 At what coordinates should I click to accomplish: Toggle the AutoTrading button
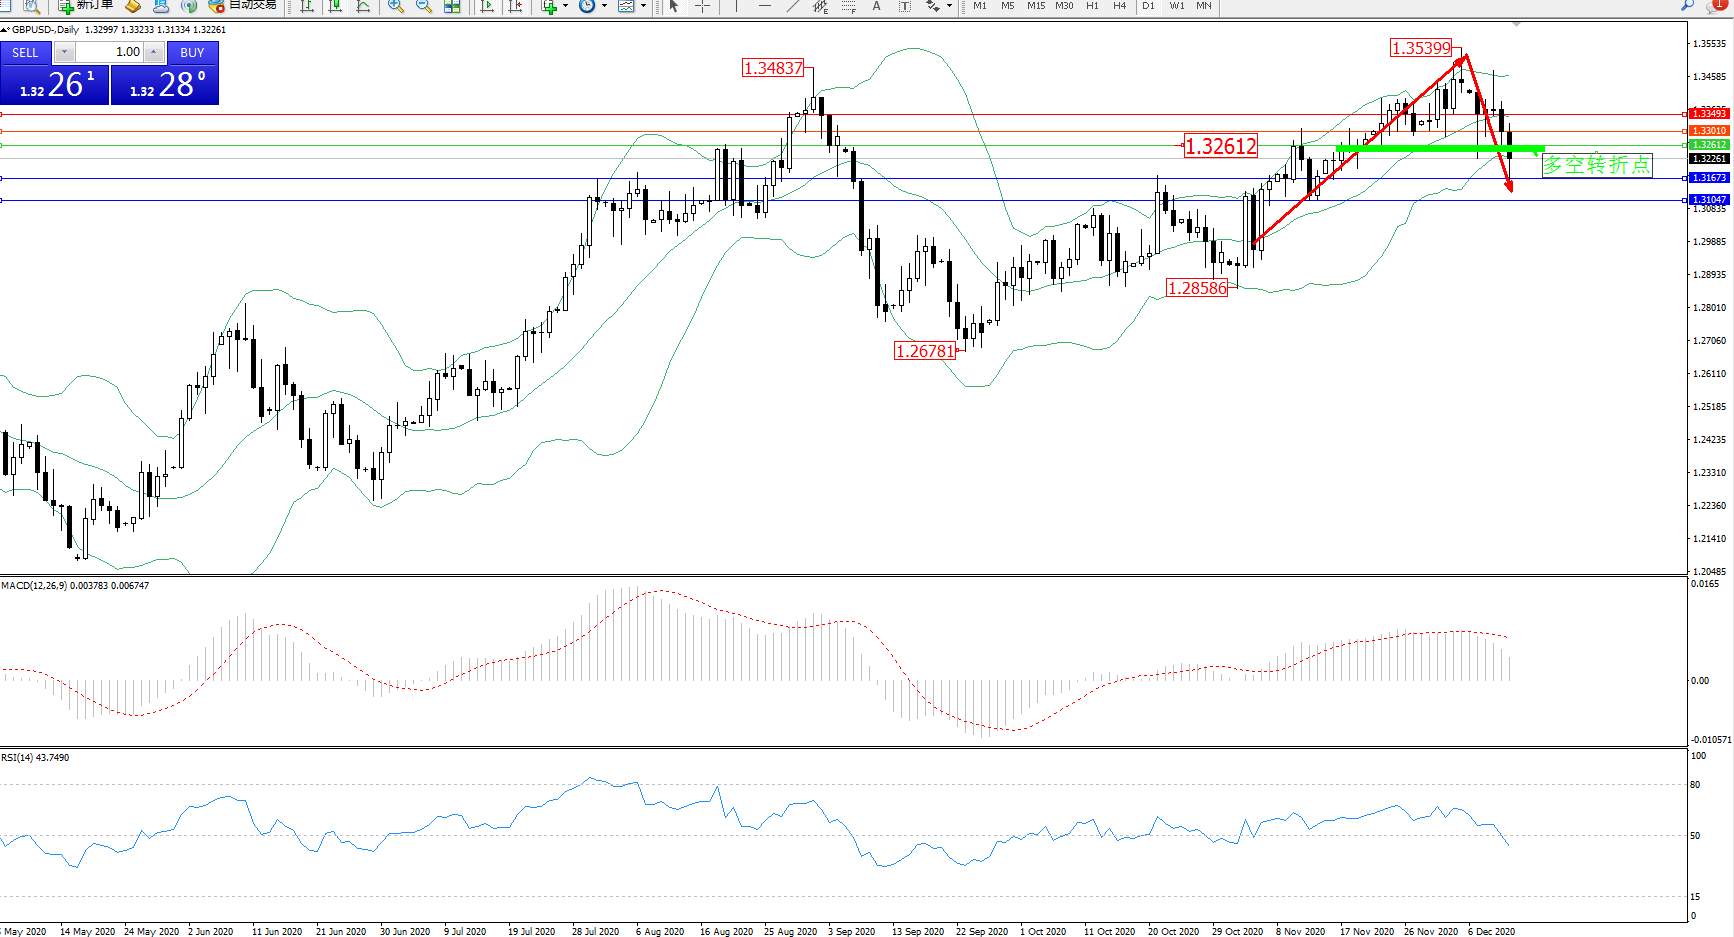point(243,6)
